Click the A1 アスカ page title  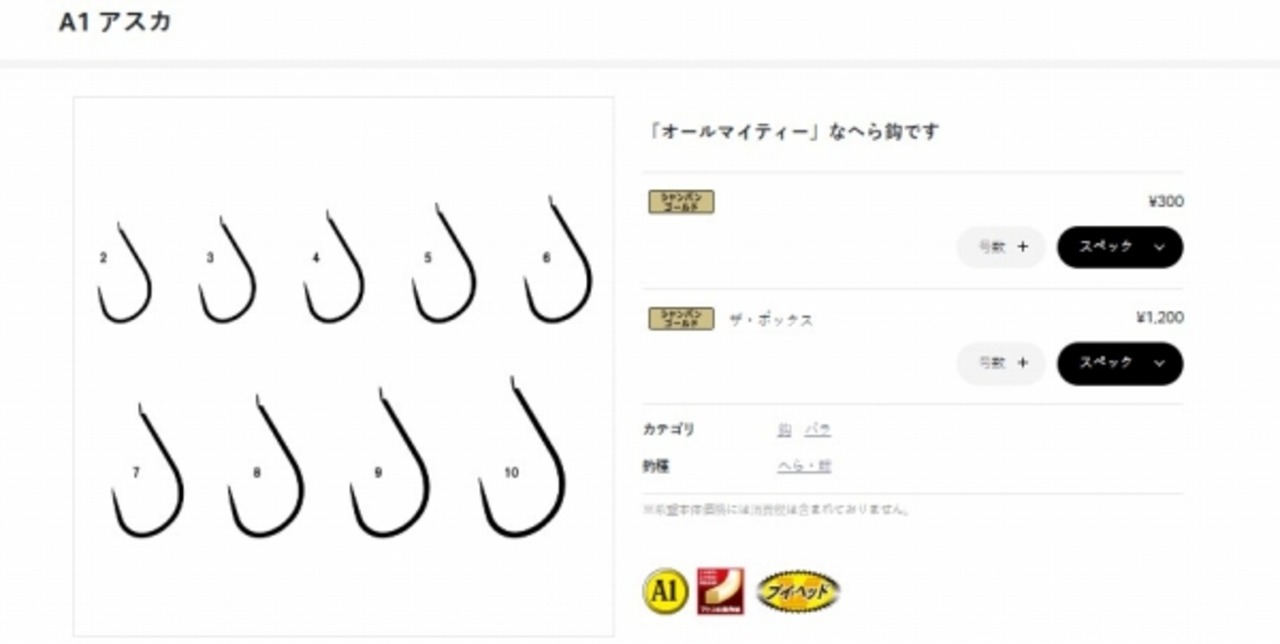point(115,23)
